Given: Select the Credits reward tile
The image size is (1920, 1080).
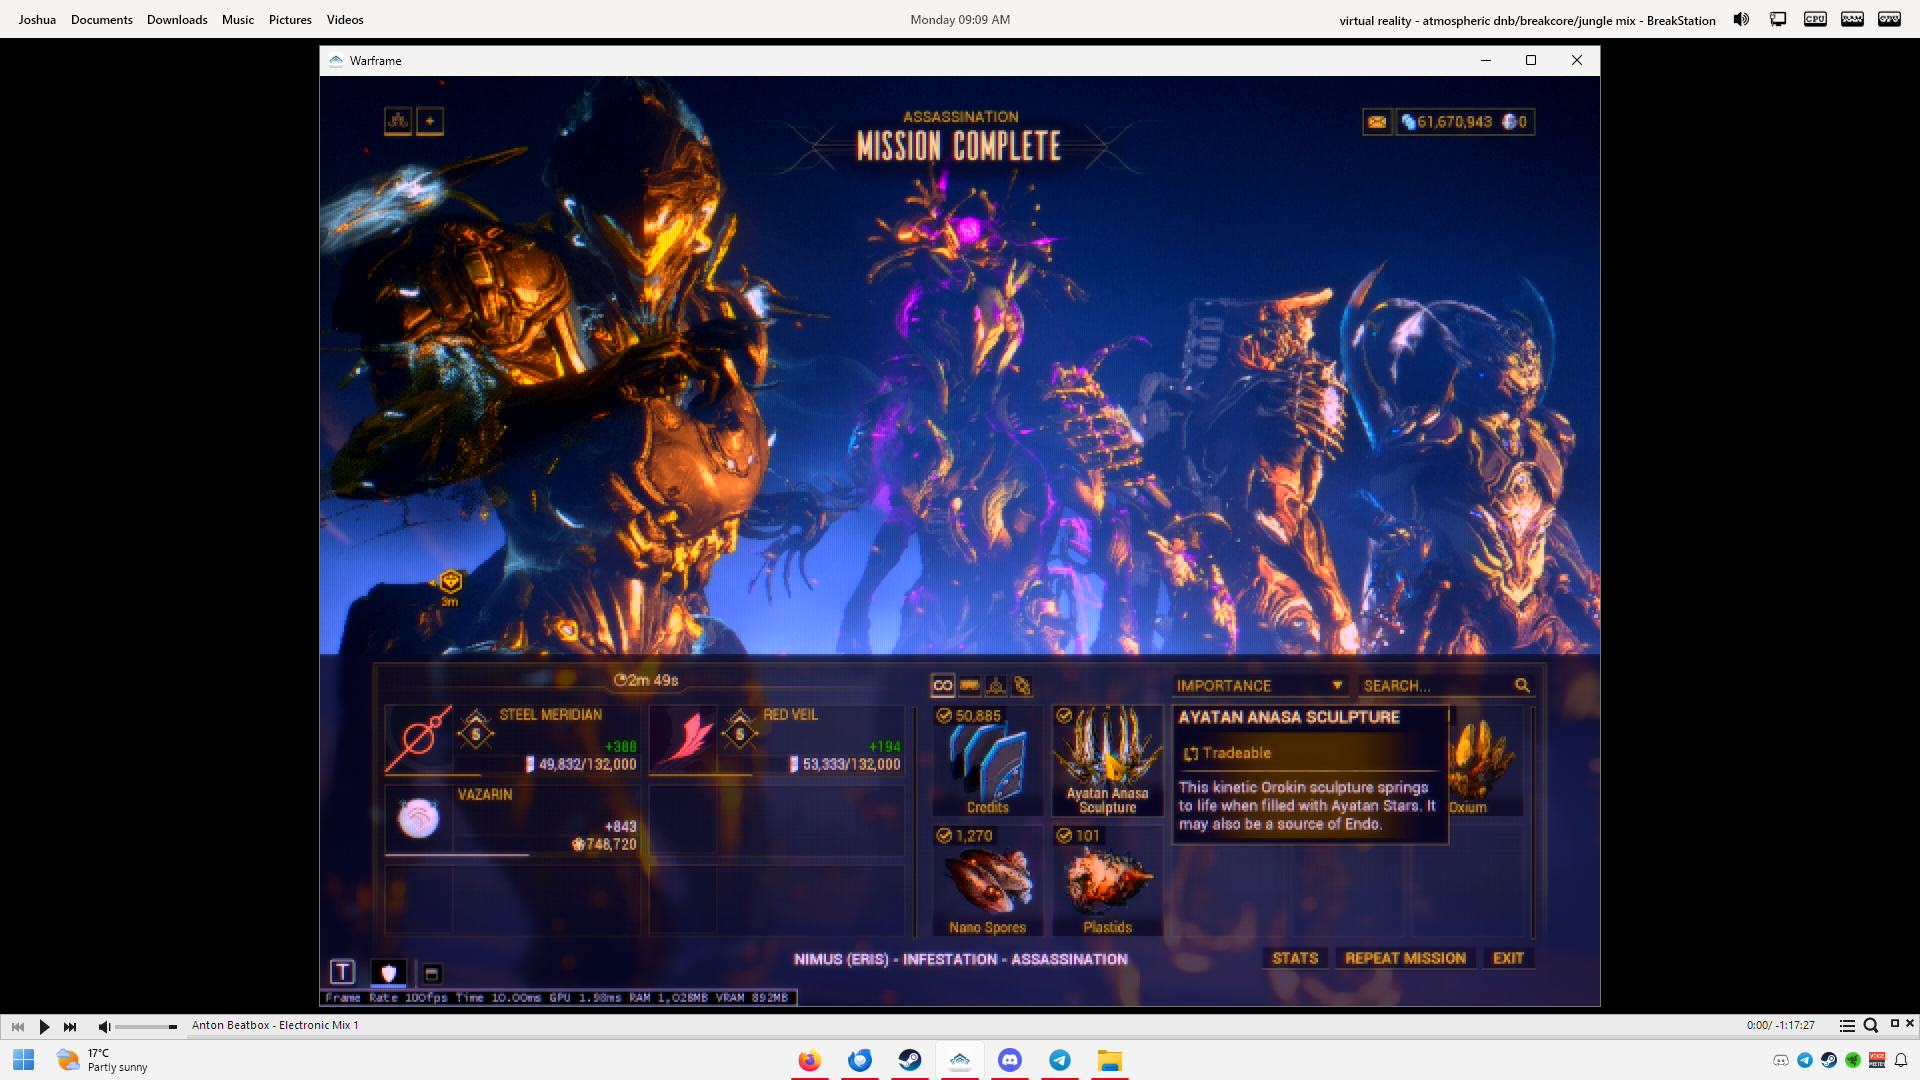Looking at the screenshot, I should [988, 761].
